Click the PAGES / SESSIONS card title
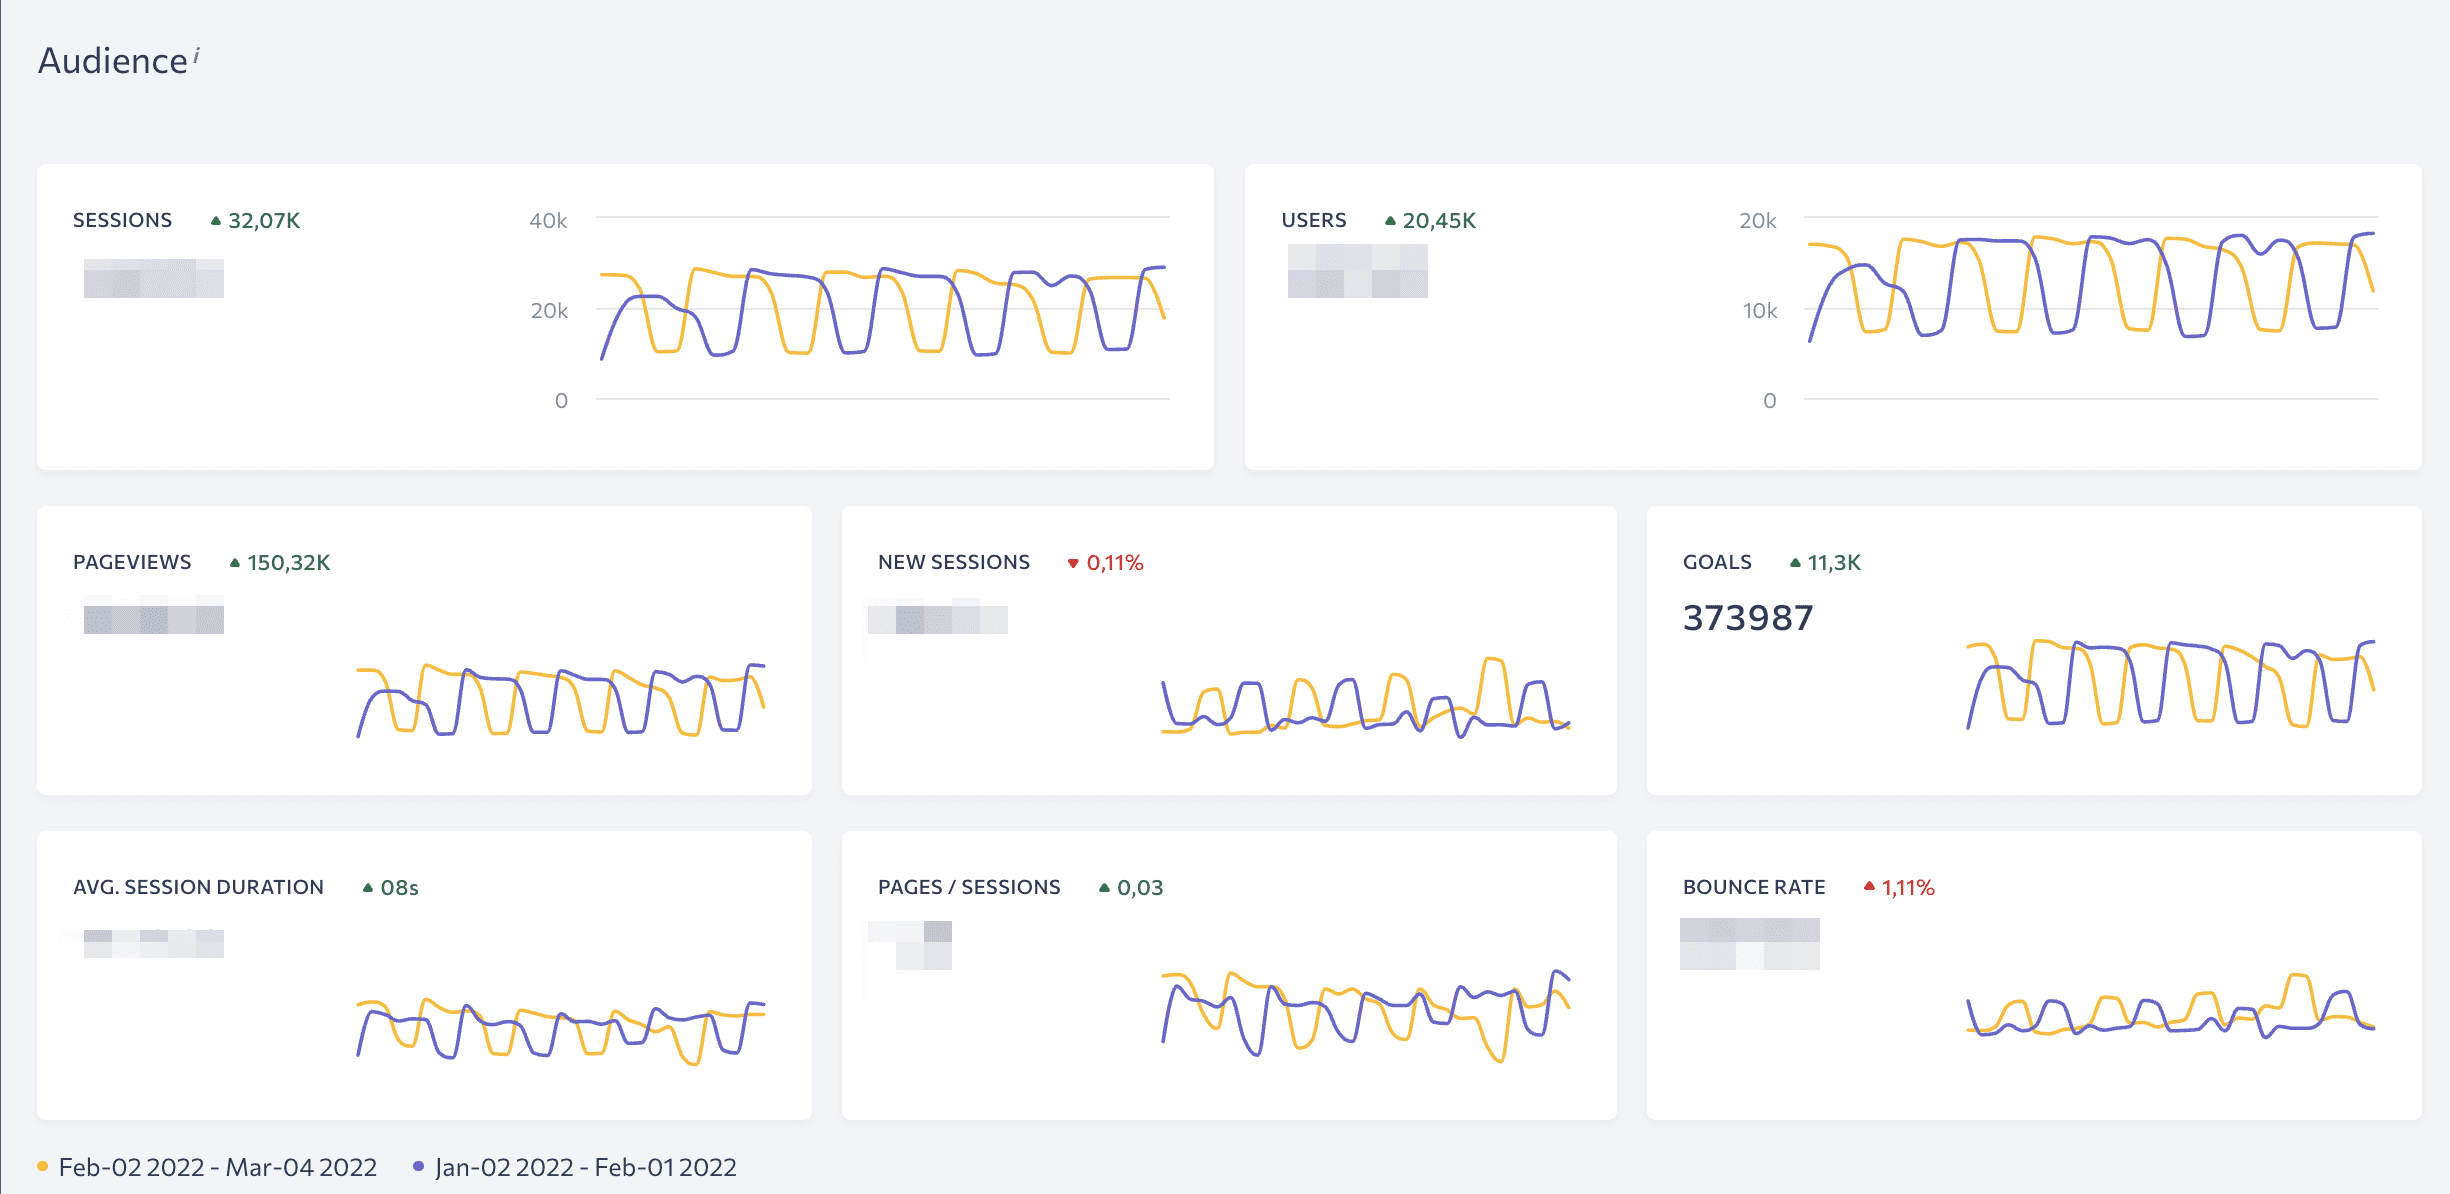Screen dimensions: 2450x1194 969,887
